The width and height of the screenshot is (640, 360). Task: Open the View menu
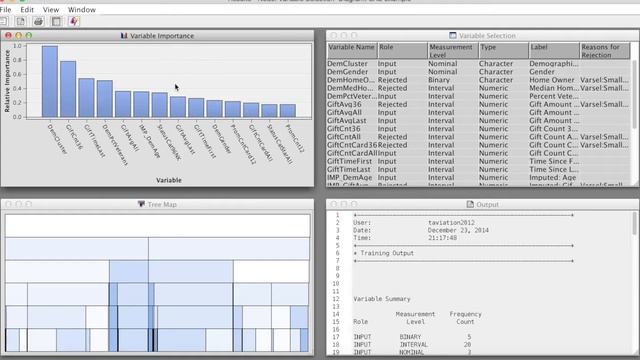pyautogui.click(x=51, y=9)
